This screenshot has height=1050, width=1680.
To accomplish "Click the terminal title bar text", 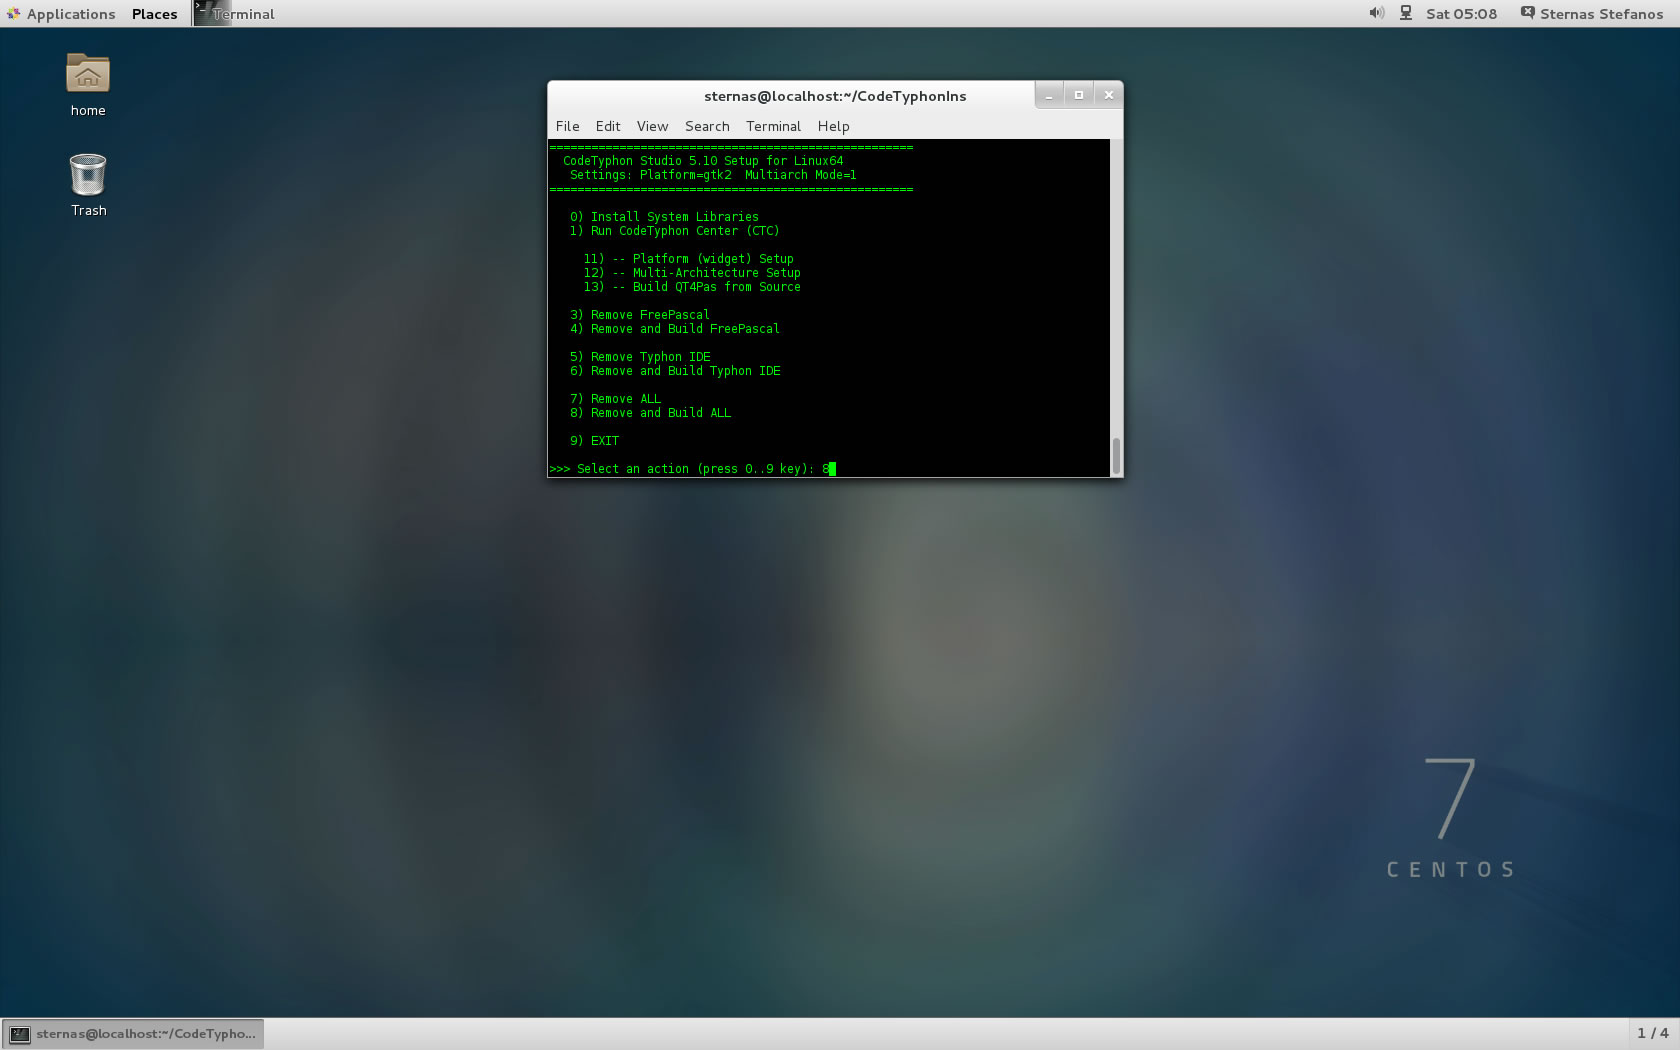I will click(x=835, y=96).
